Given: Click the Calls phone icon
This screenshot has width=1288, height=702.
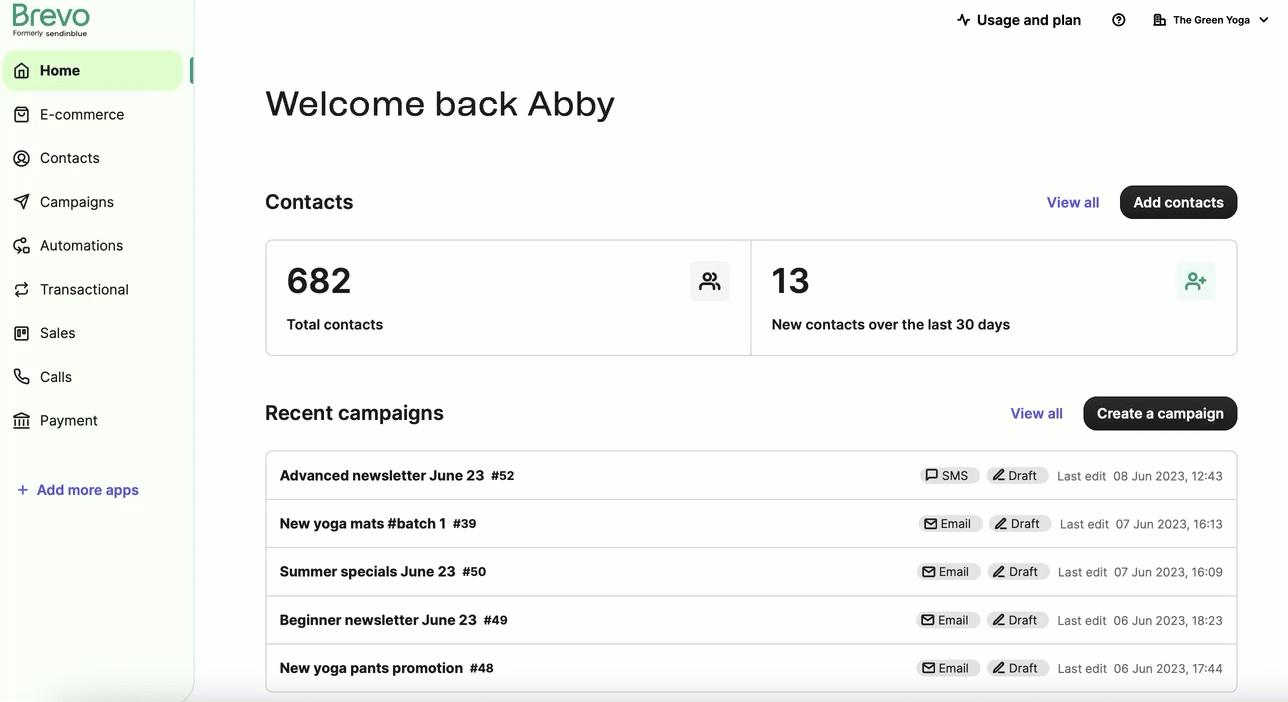Looking at the screenshot, I should (x=21, y=377).
